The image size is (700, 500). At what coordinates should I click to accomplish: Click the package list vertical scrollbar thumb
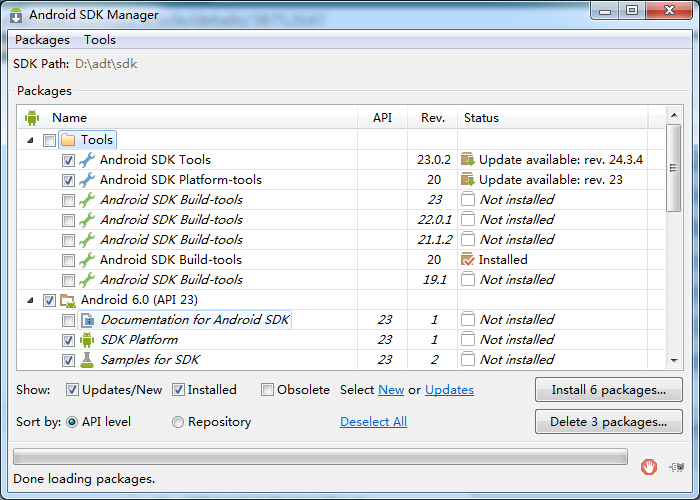pyautogui.click(x=674, y=168)
